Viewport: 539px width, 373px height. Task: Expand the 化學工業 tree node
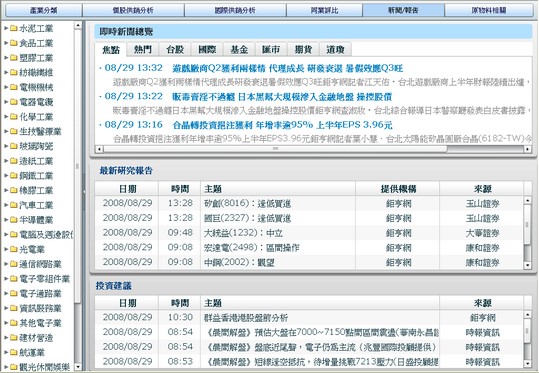(6, 117)
